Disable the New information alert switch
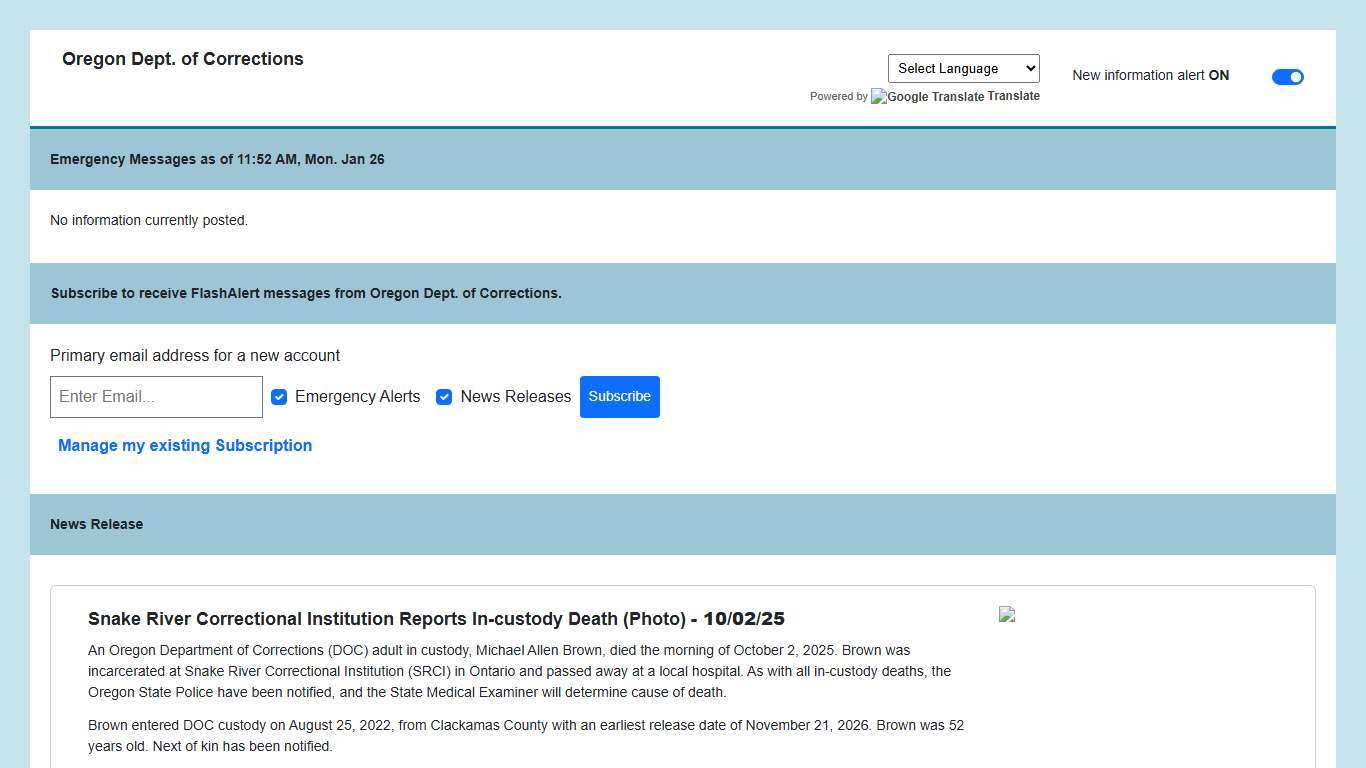Viewport: 1366px width, 768px height. point(1288,76)
